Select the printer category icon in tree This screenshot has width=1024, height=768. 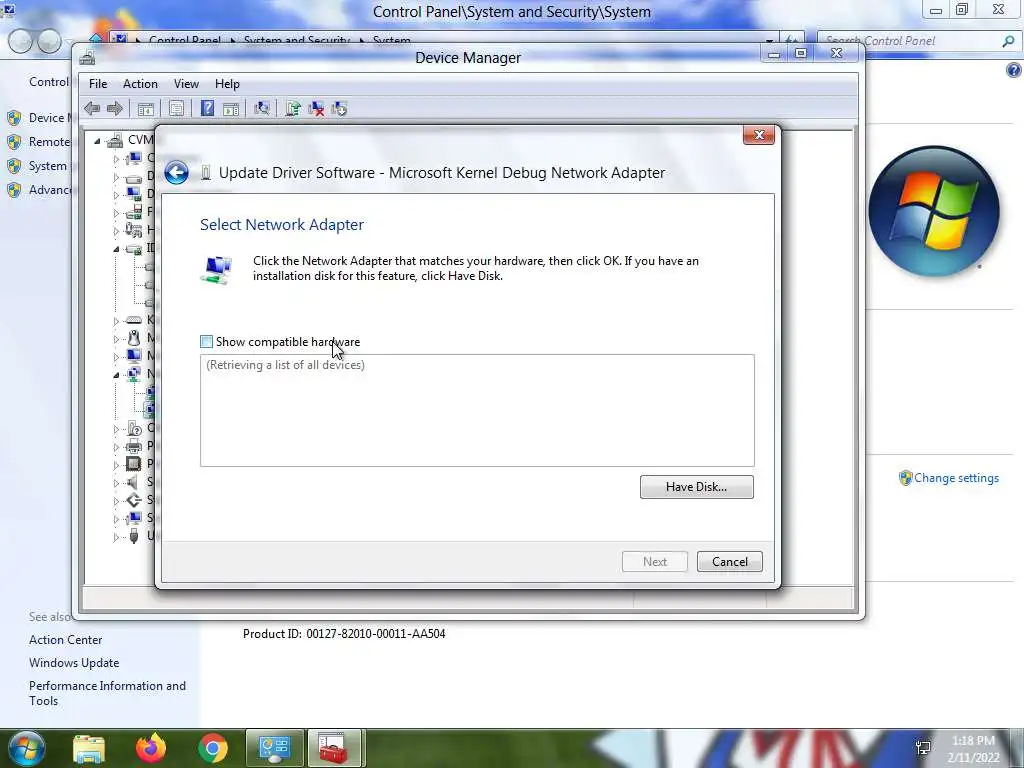click(x=133, y=446)
